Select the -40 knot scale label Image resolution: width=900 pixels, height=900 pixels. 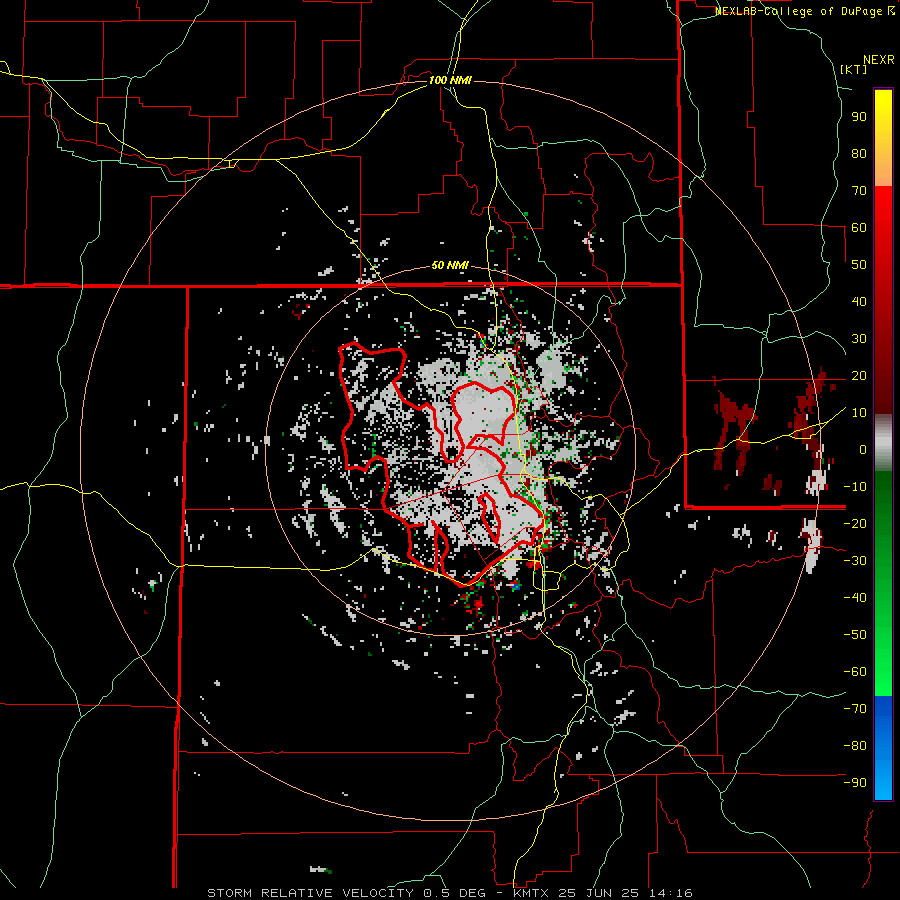855,598
